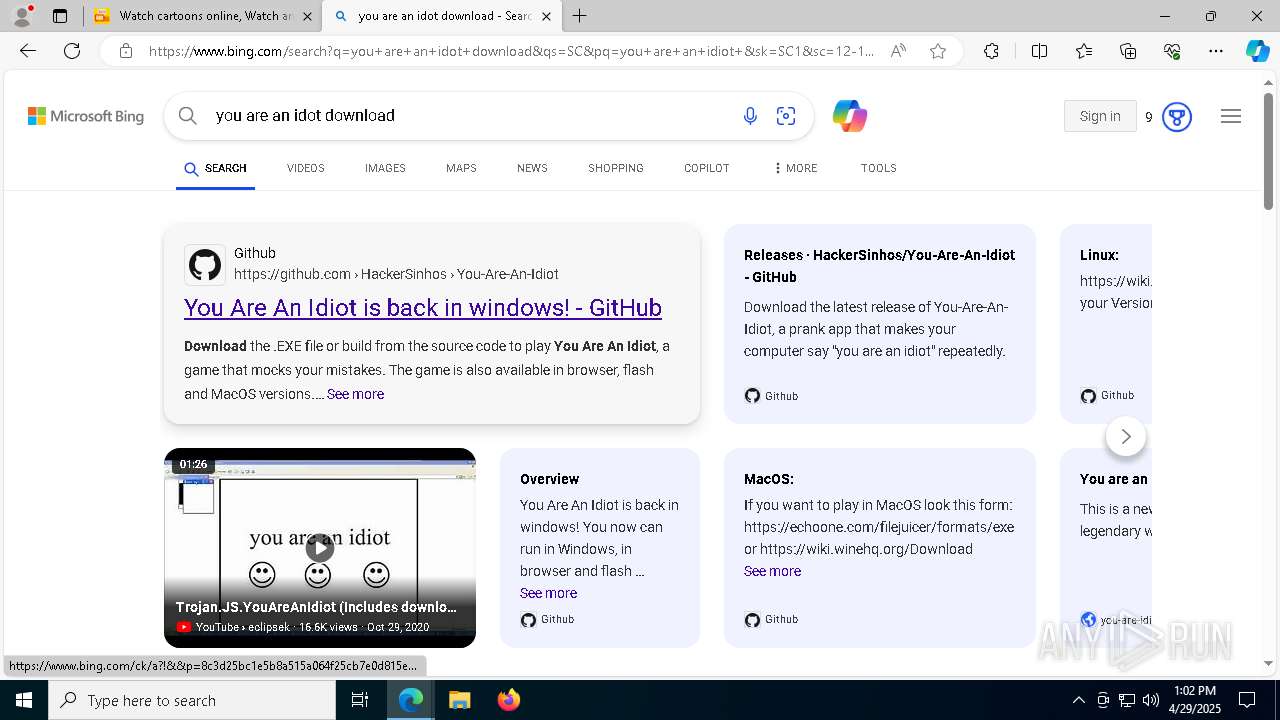This screenshot has width=1280, height=720.
Task: Switch to MAPS search tab
Action: coord(461,168)
